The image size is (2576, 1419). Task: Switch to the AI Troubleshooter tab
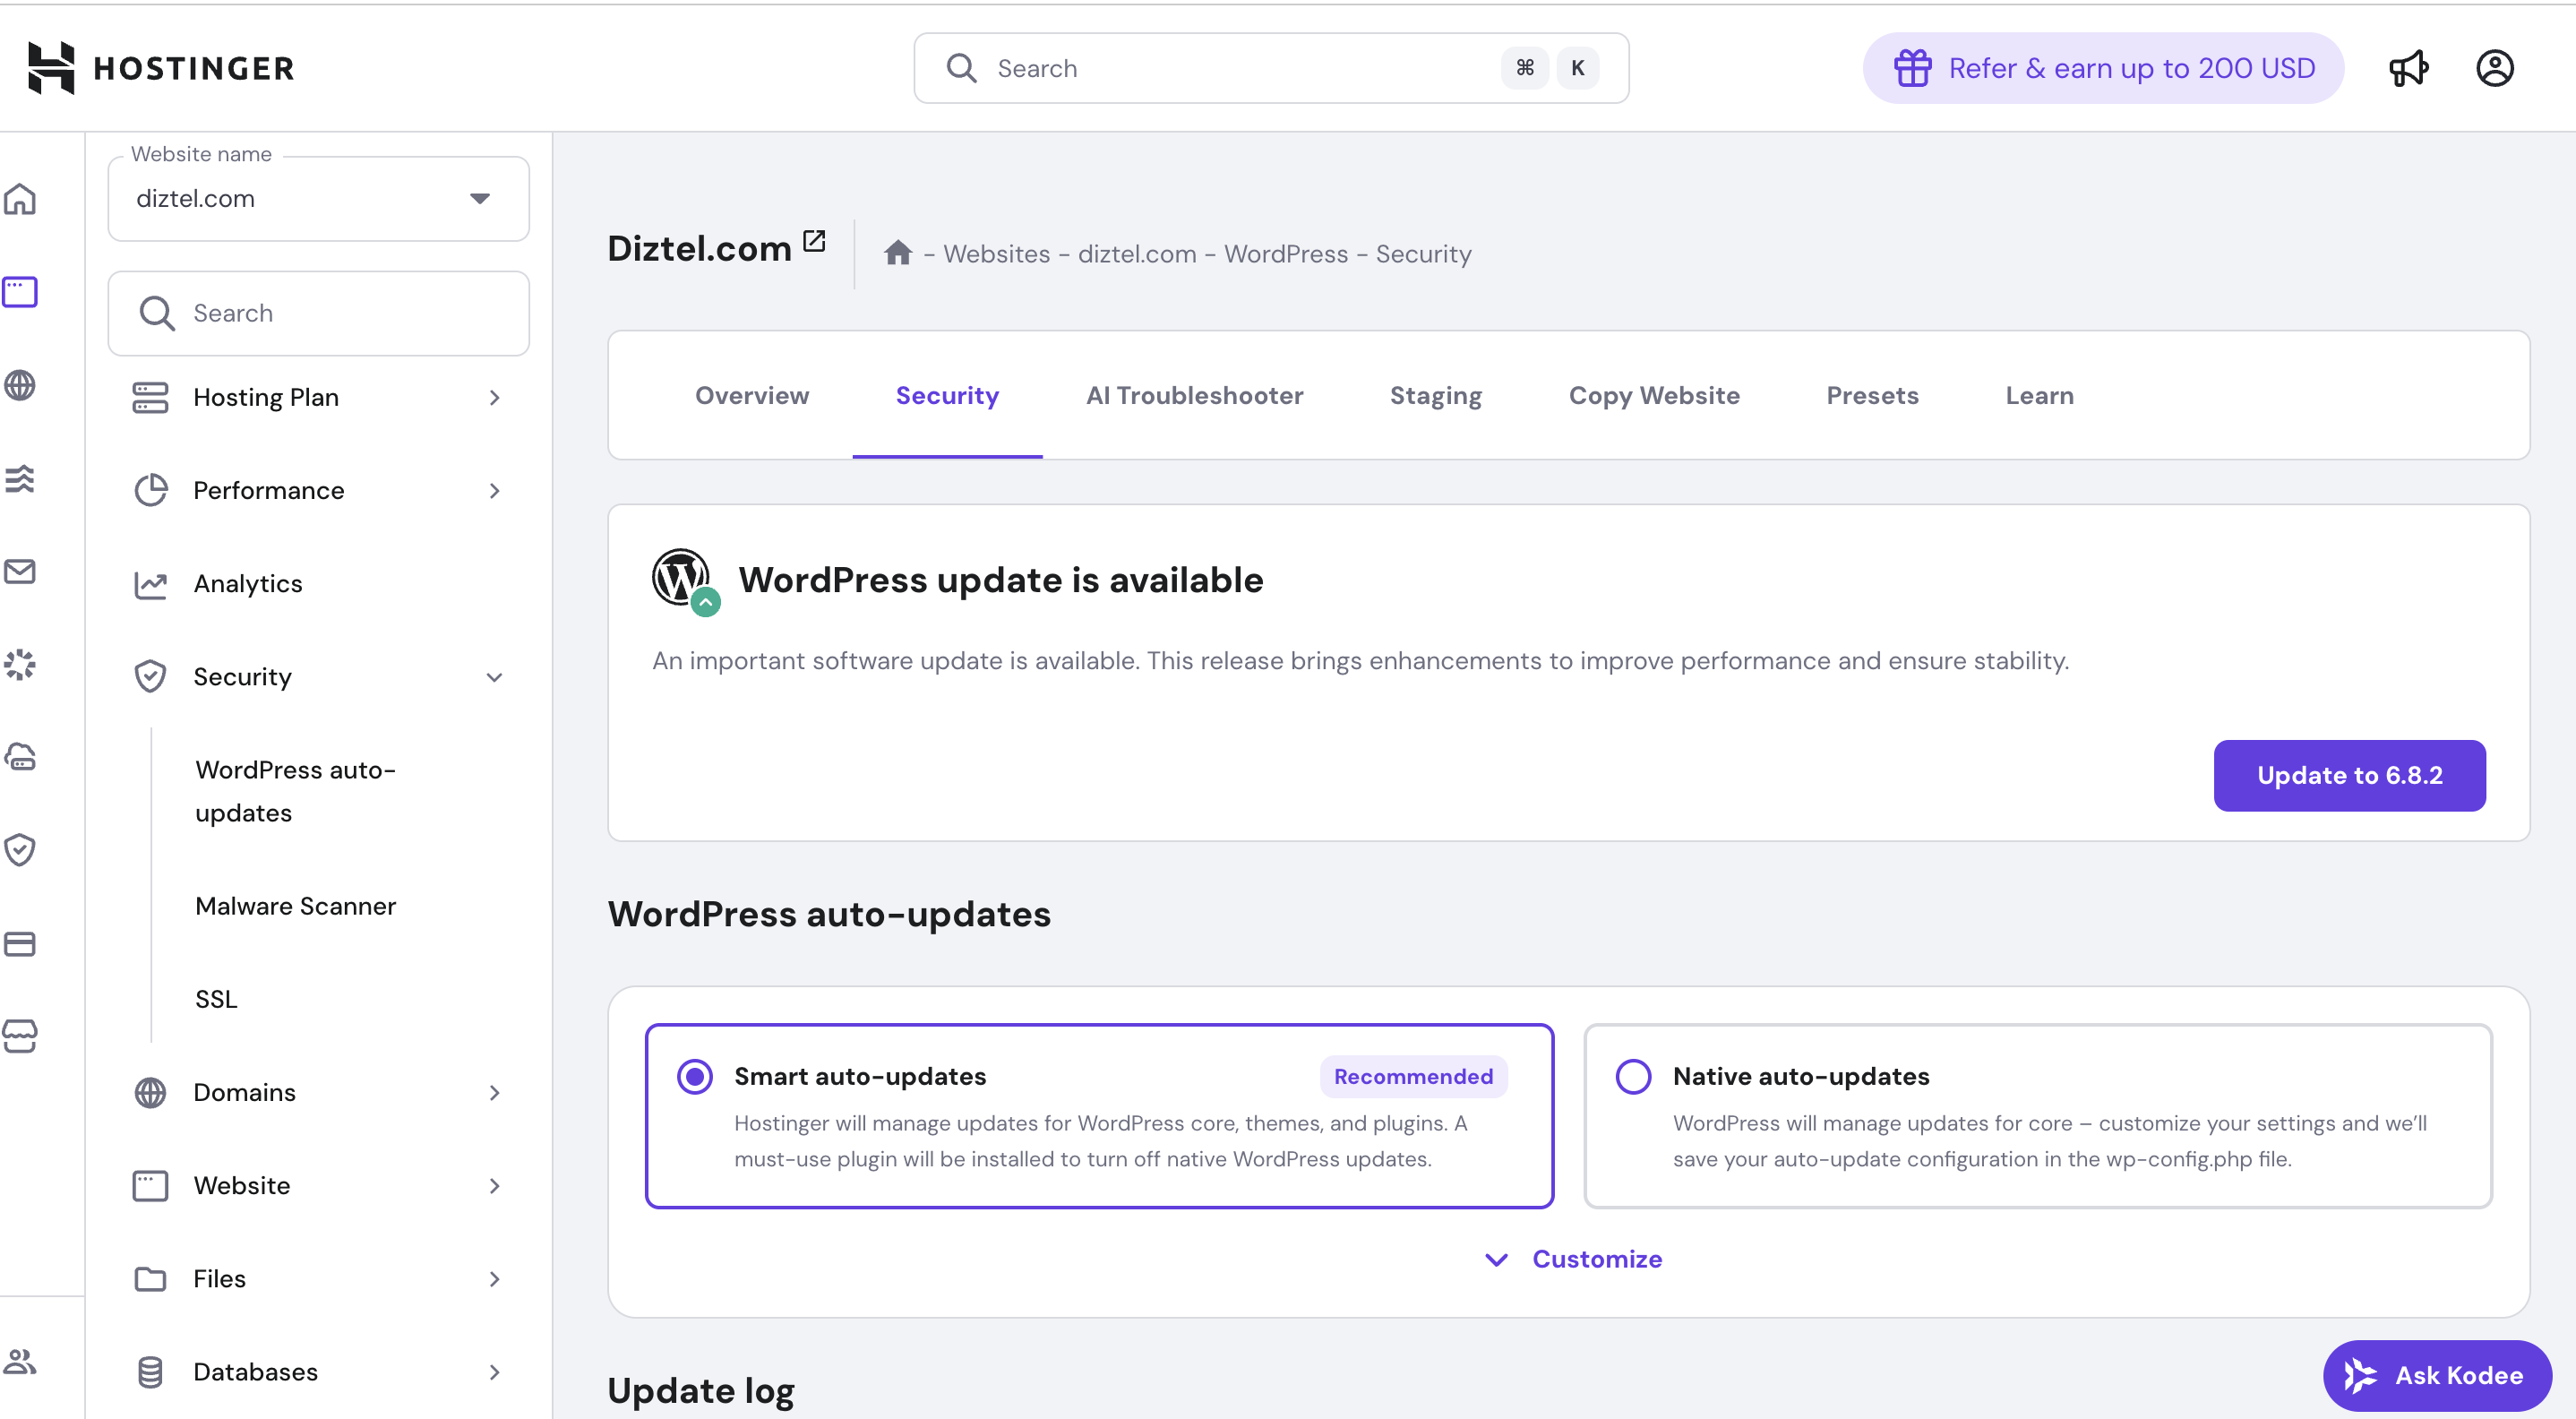tap(1194, 395)
